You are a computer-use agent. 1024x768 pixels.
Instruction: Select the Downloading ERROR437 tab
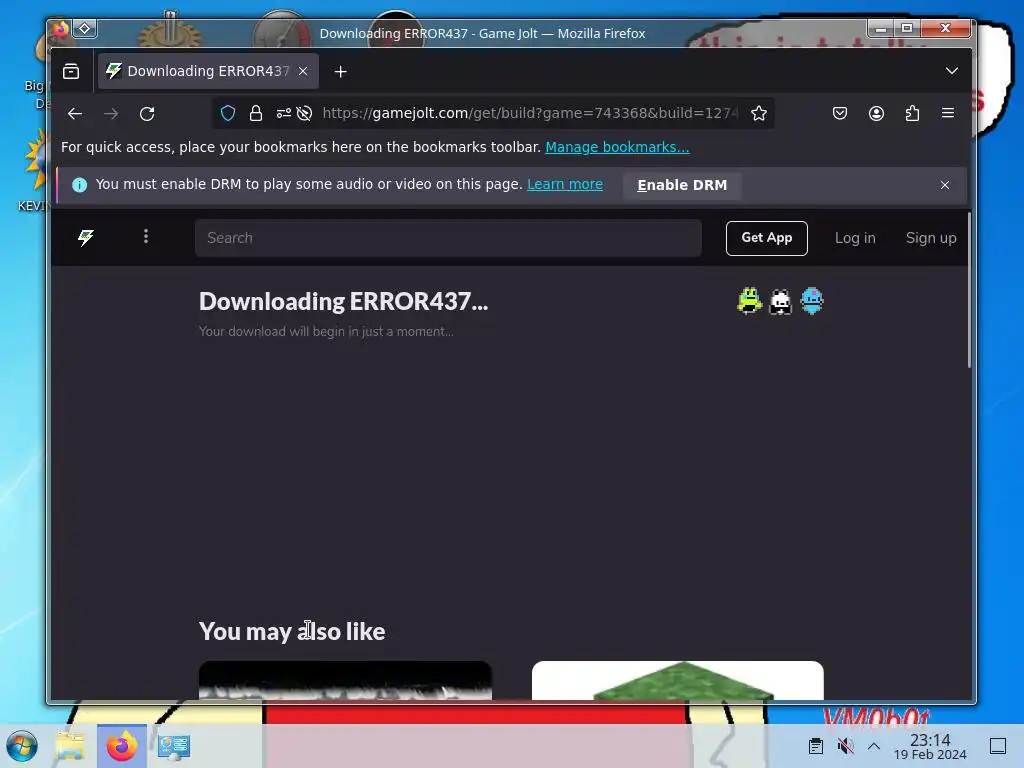click(208, 71)
